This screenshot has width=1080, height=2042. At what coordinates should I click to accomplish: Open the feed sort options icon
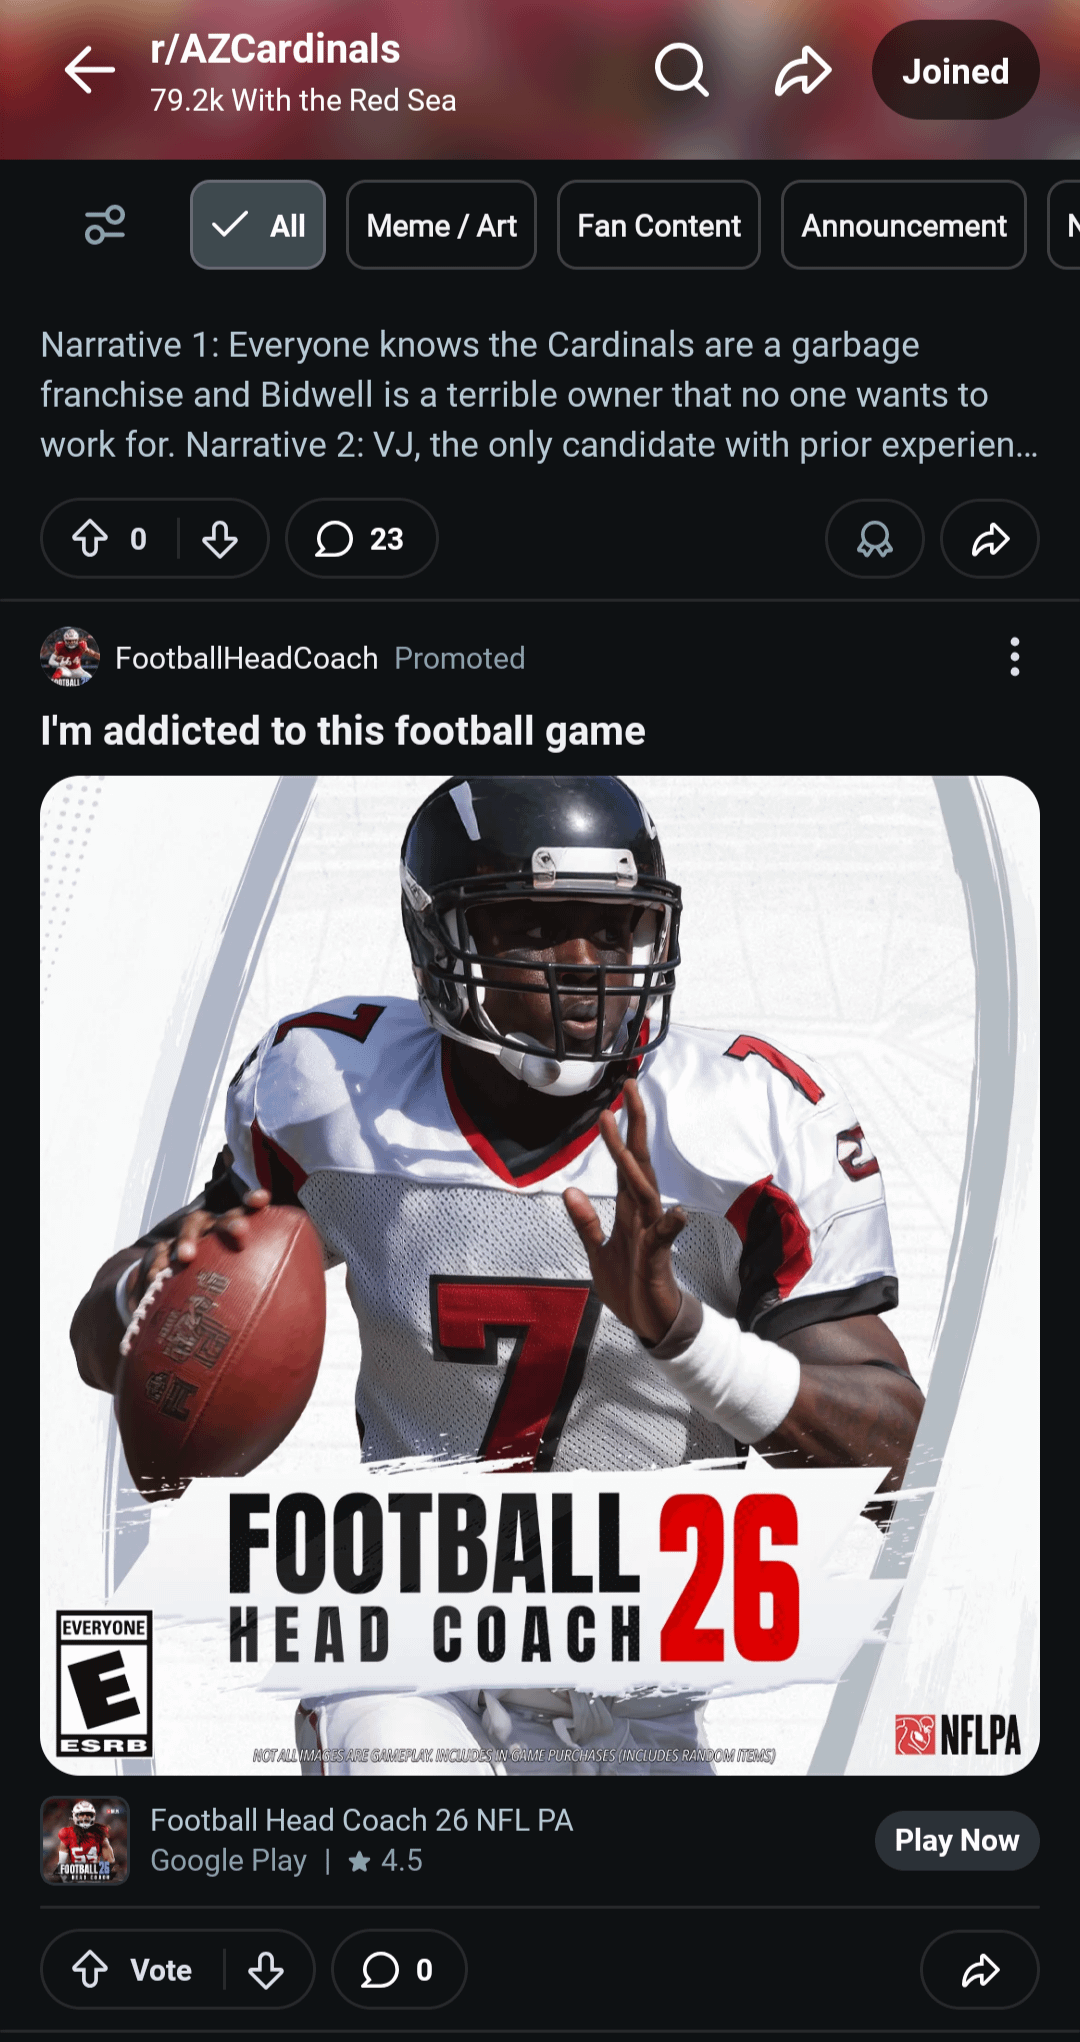(105, 225)
